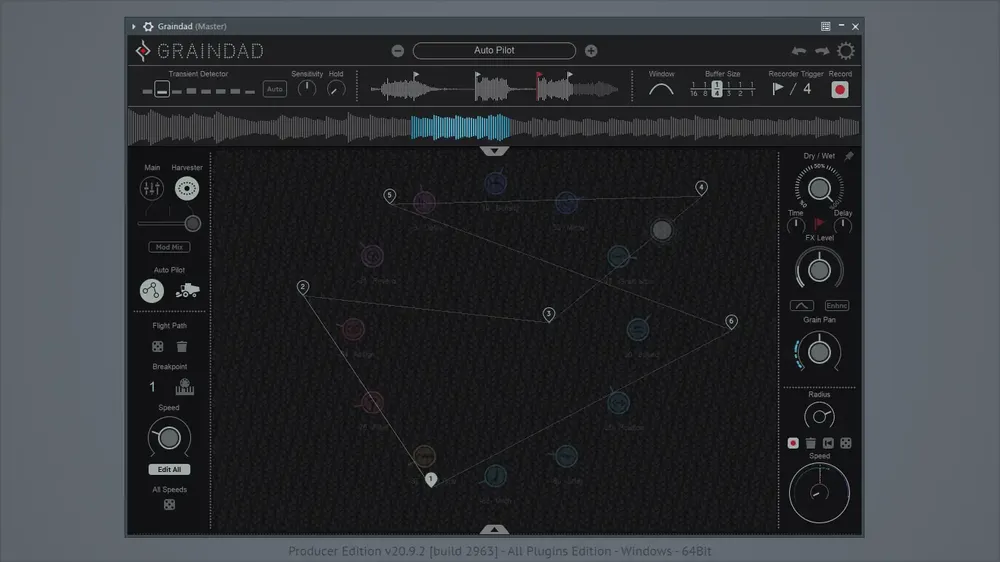This screenshot has height=562, width=1000.
Task: Adjust the Dry/Wet knob
Action: point(820,189)
